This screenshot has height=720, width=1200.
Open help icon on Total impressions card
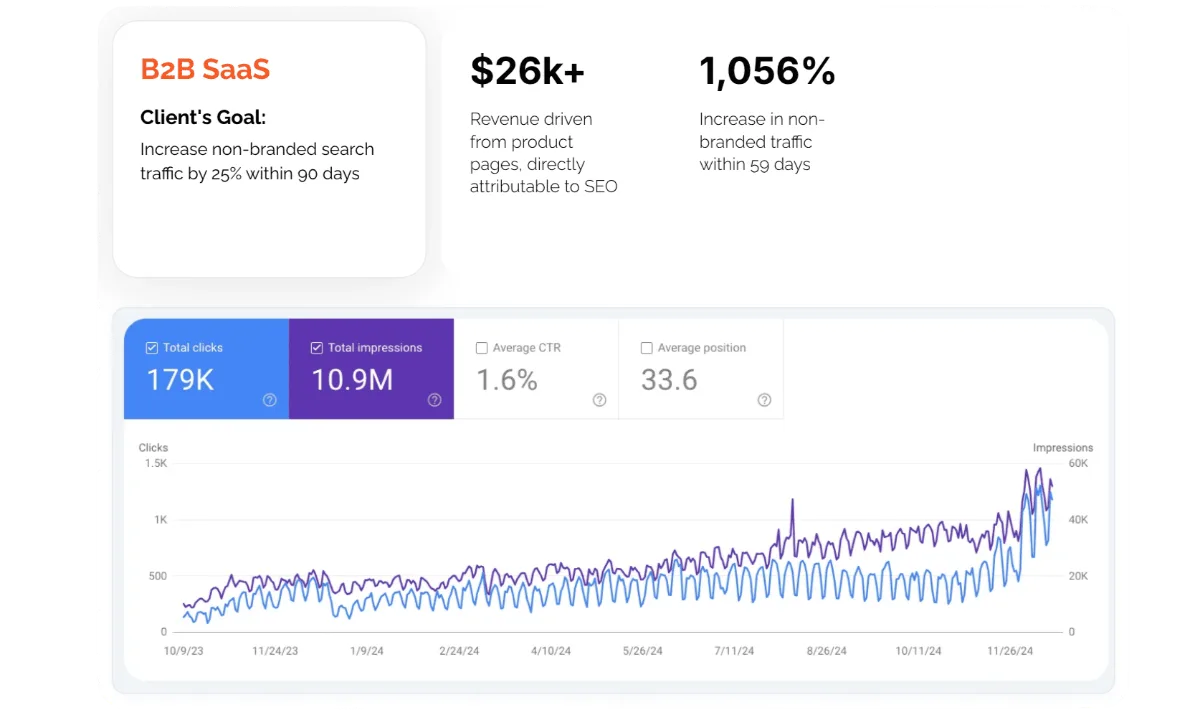click(435, 400)
